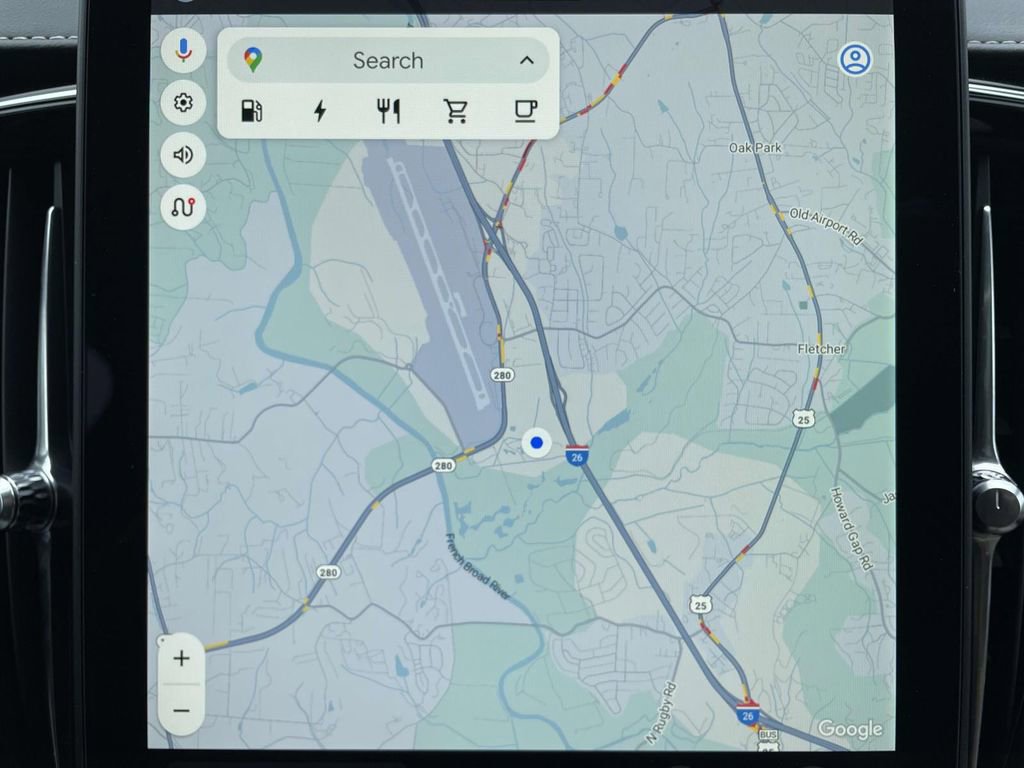Tap the Google logo watermark
Image resolution: width=1024 pixels, height=768 pixels.
(x=850, y=729)
